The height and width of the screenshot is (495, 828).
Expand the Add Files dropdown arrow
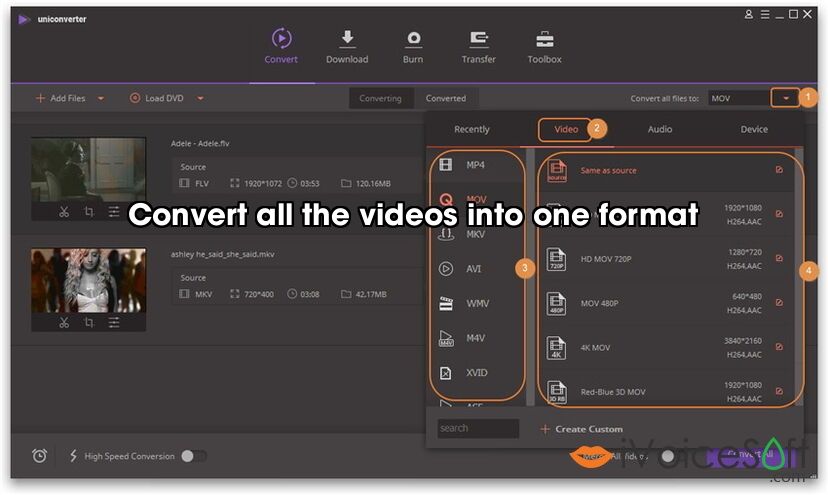[x=101, y=98]
